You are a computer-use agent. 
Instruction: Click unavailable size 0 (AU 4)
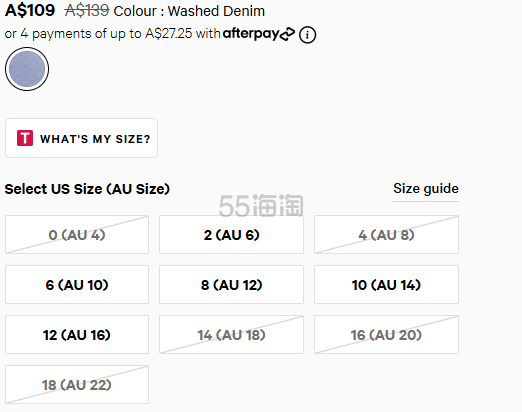(77, 235)
